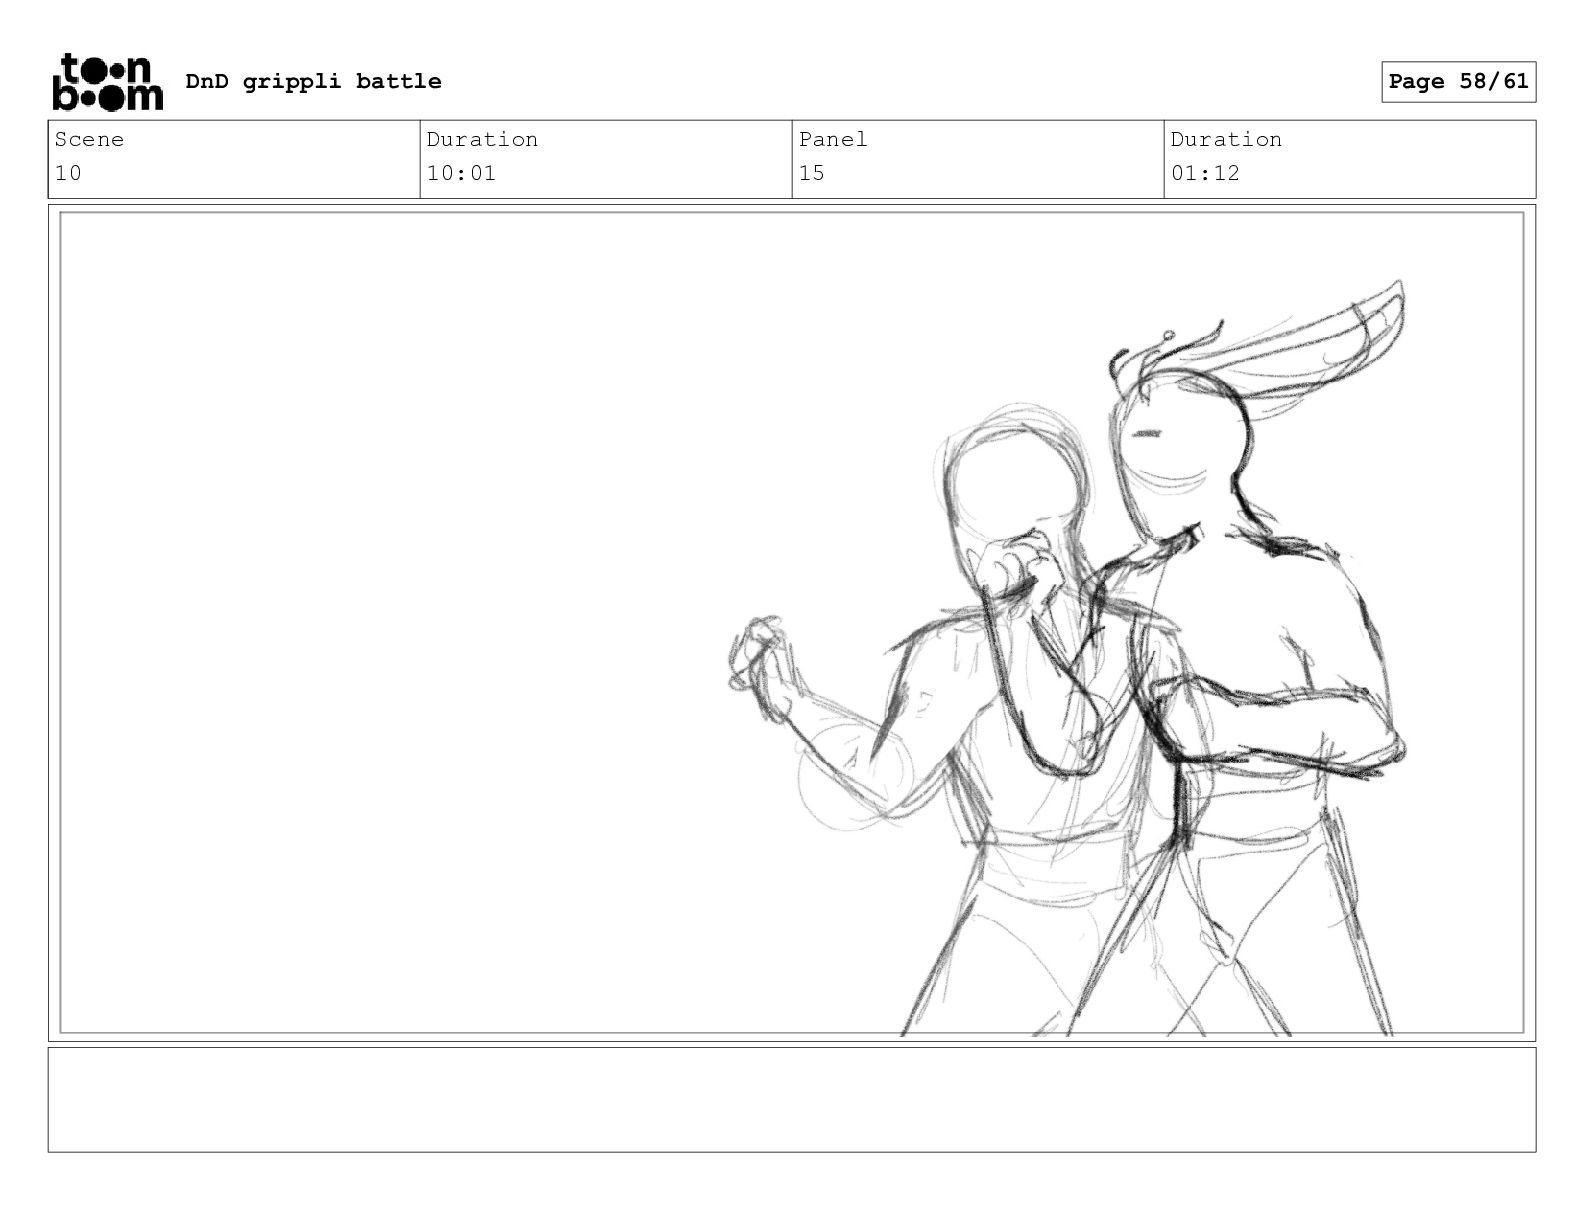Click the 'Duration' label above '01:12'
The height and width of the screenshot is (1224, 1584).
[1226, 139]
